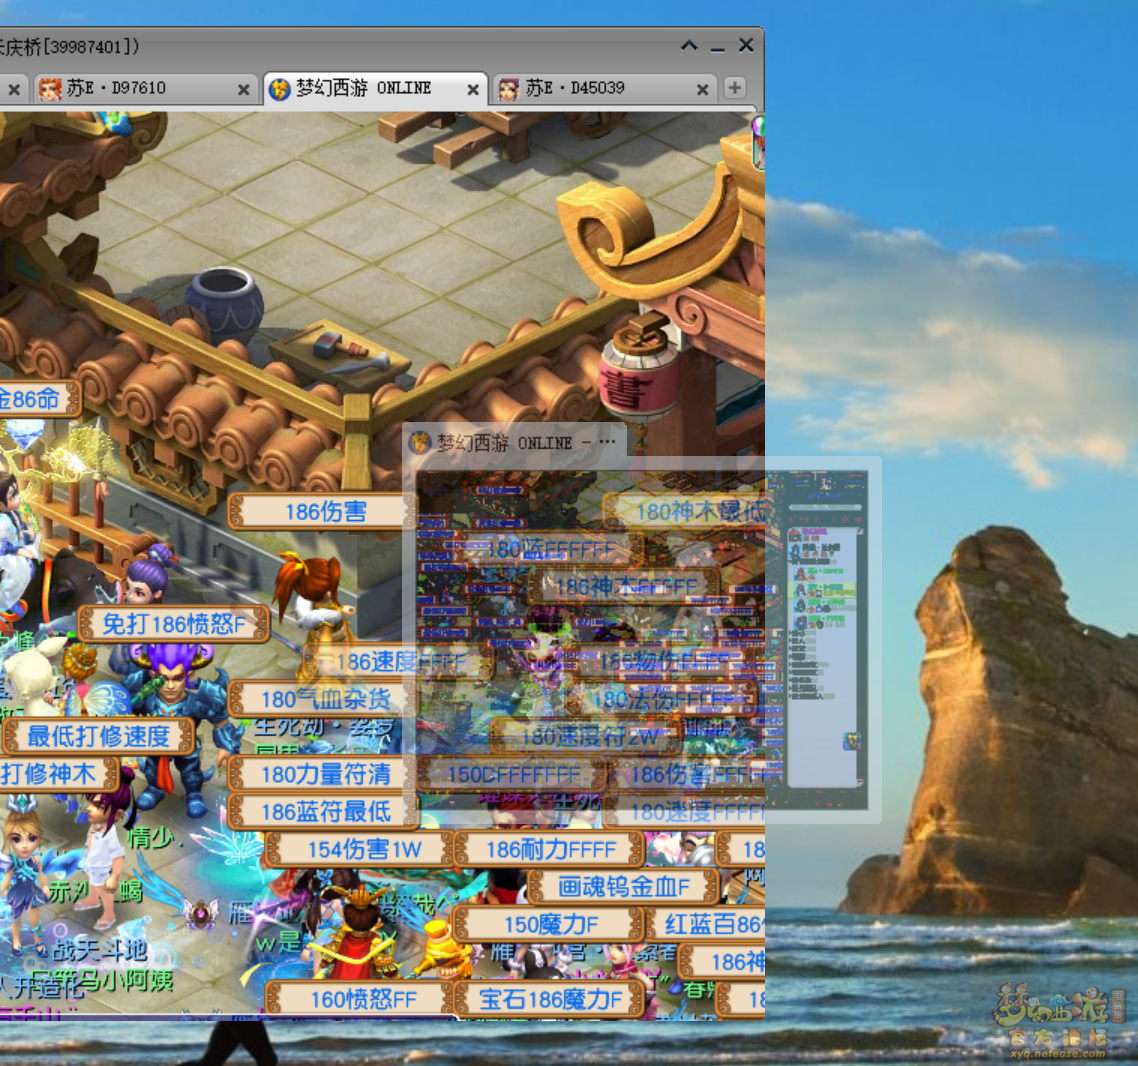Screen dimensions: 1138x1066
Task: Open the 最低打修速度 stall
Action: tap(99, 736)
